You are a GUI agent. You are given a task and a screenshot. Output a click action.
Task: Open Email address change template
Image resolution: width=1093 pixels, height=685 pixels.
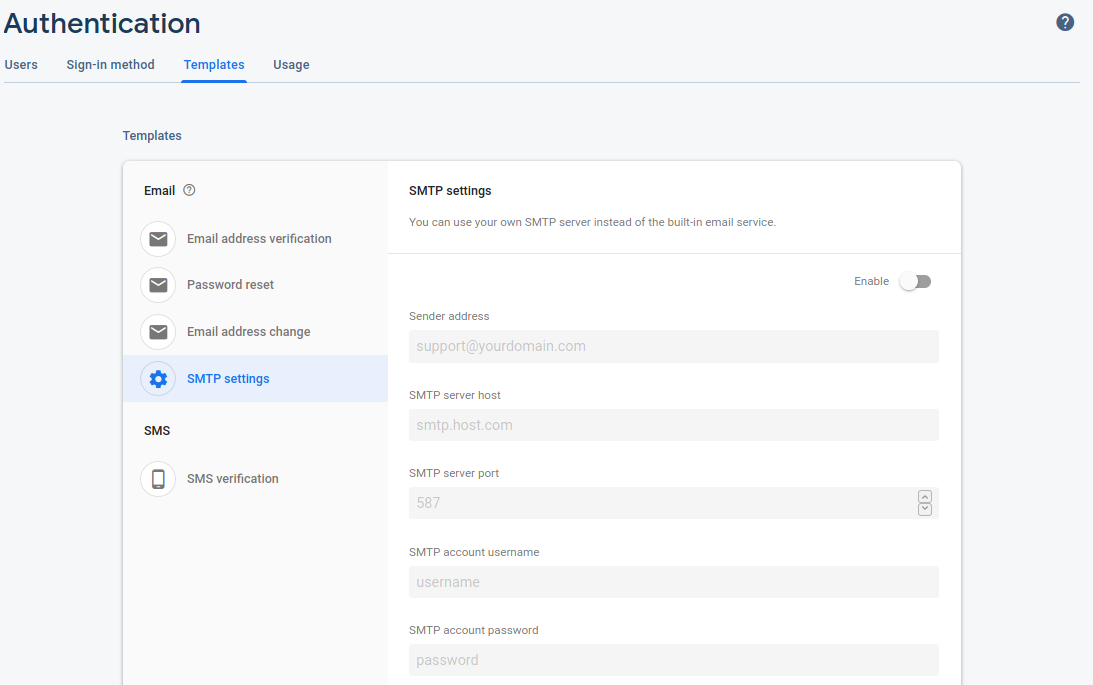(x=248, y=332)
